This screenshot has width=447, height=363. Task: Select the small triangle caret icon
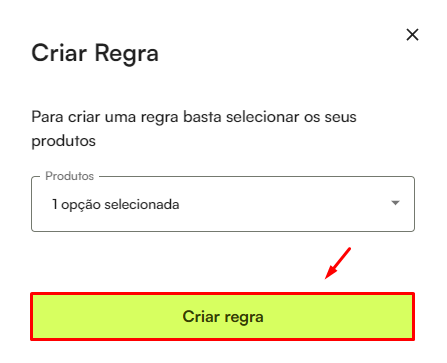(395, 203)
